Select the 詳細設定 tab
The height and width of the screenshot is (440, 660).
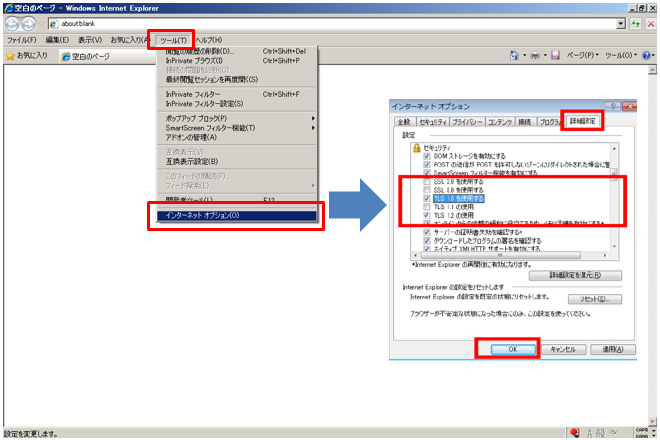583,121
